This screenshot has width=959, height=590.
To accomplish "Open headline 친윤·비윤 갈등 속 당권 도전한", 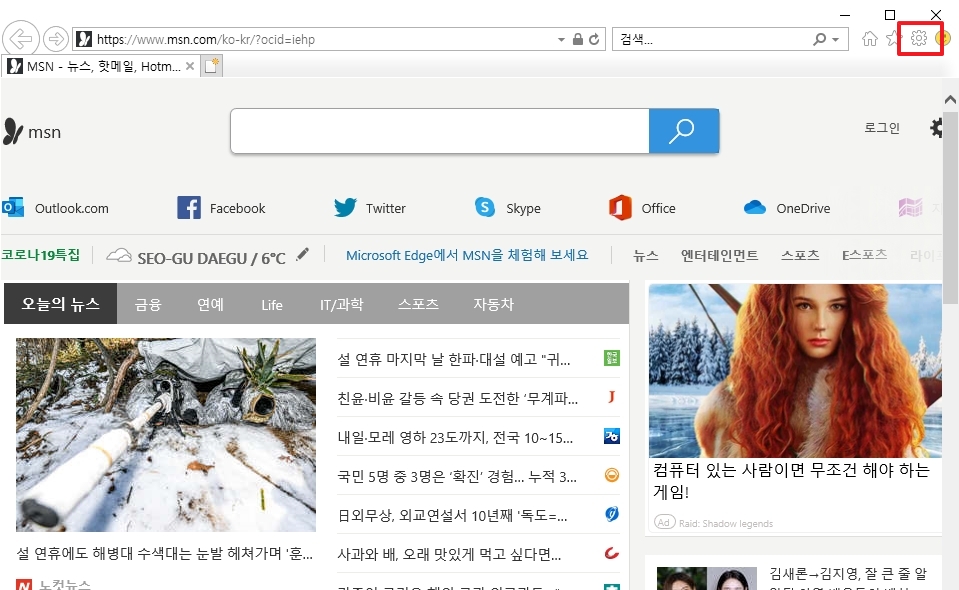I will click(457, 398).
